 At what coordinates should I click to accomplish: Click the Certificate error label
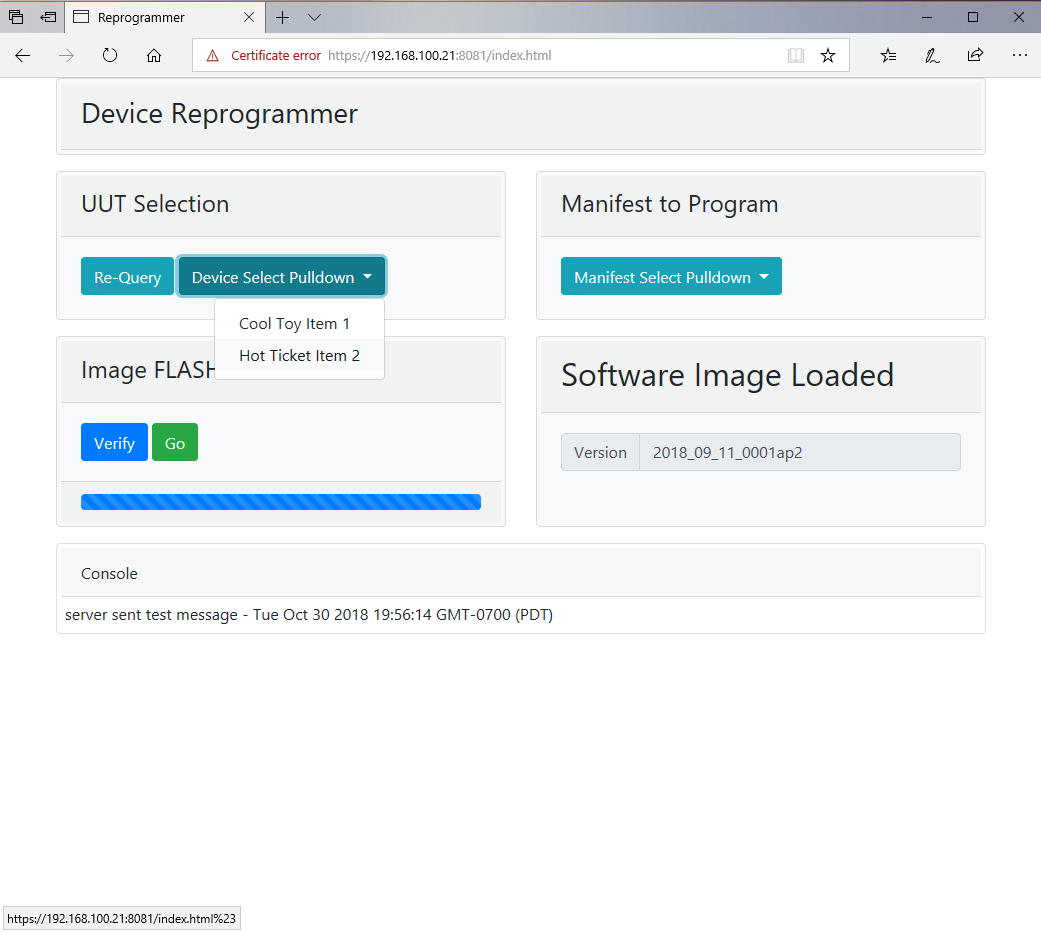pos(276,56)
